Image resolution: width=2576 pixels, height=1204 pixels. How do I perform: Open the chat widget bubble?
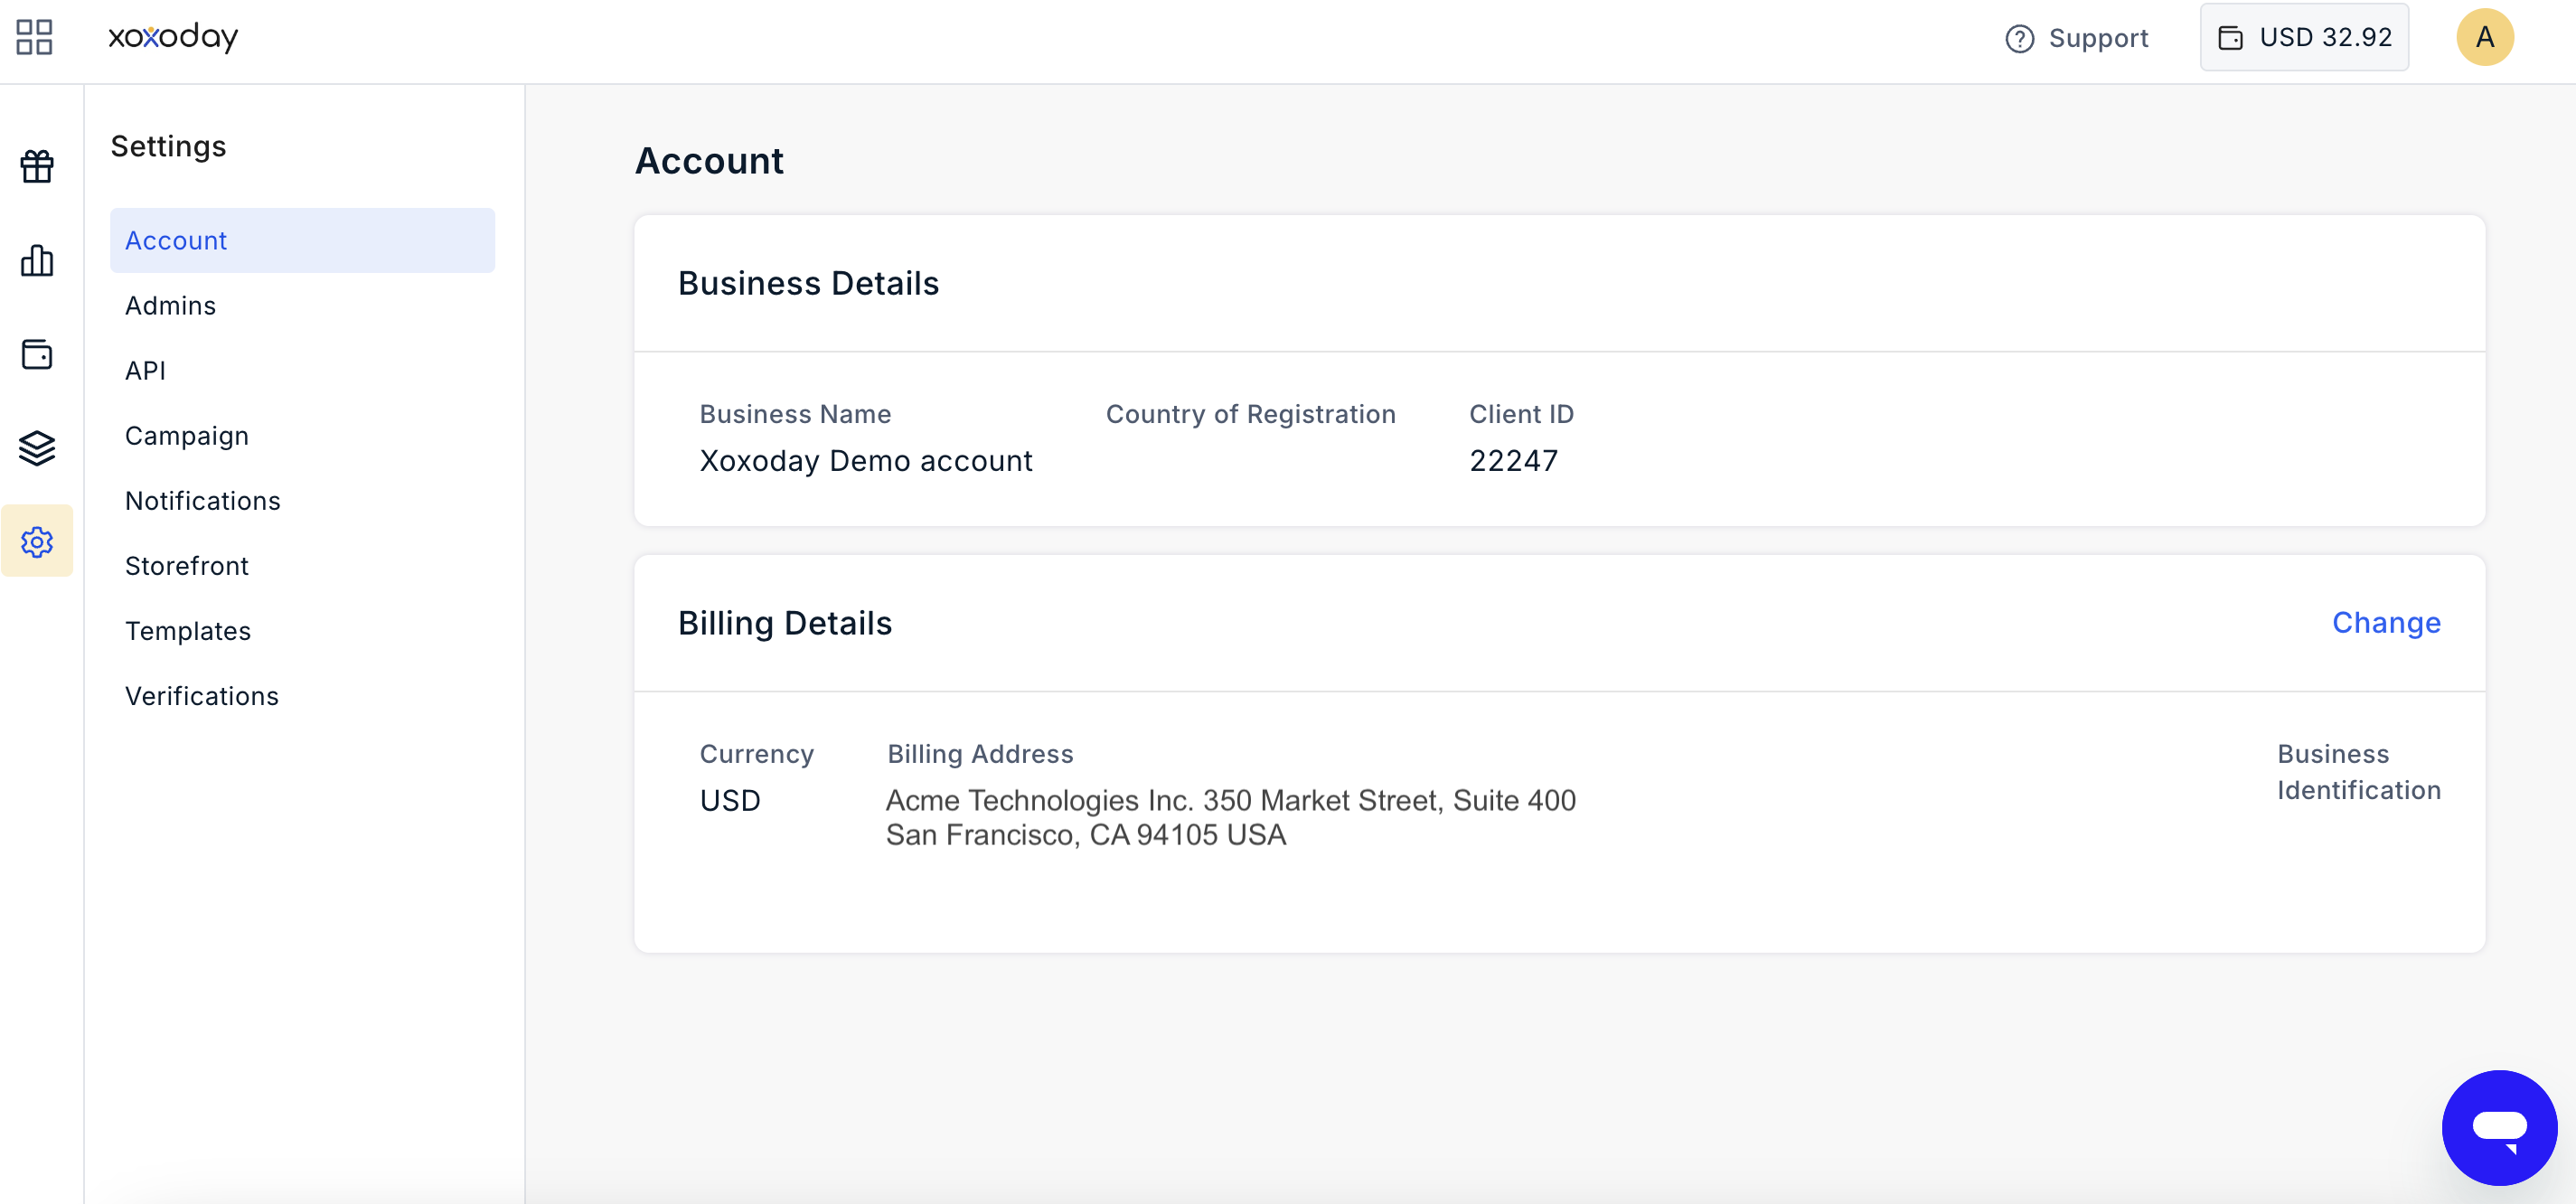[2499, 1127]
